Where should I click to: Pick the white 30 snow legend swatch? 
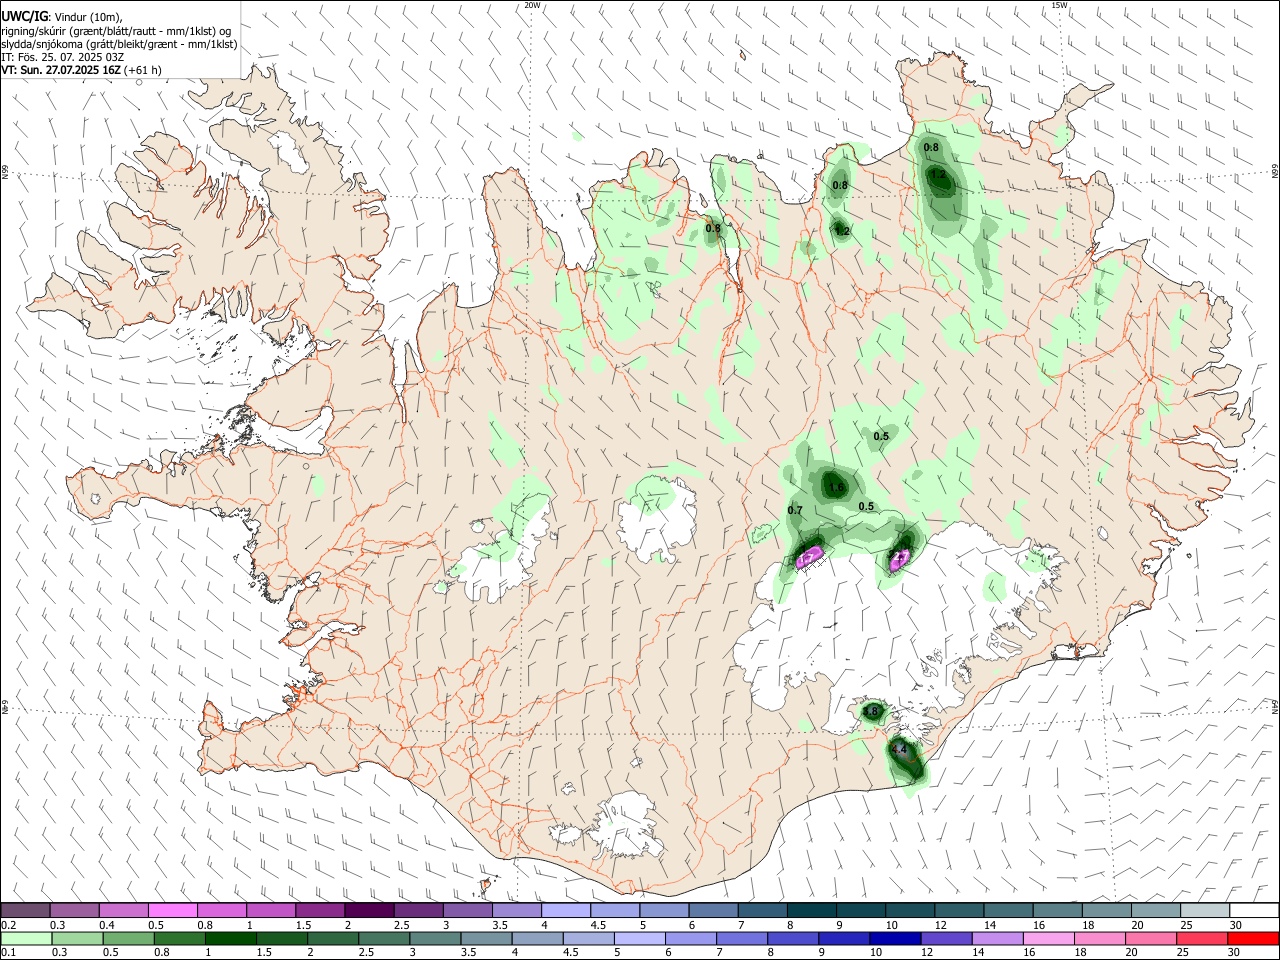1254,910
